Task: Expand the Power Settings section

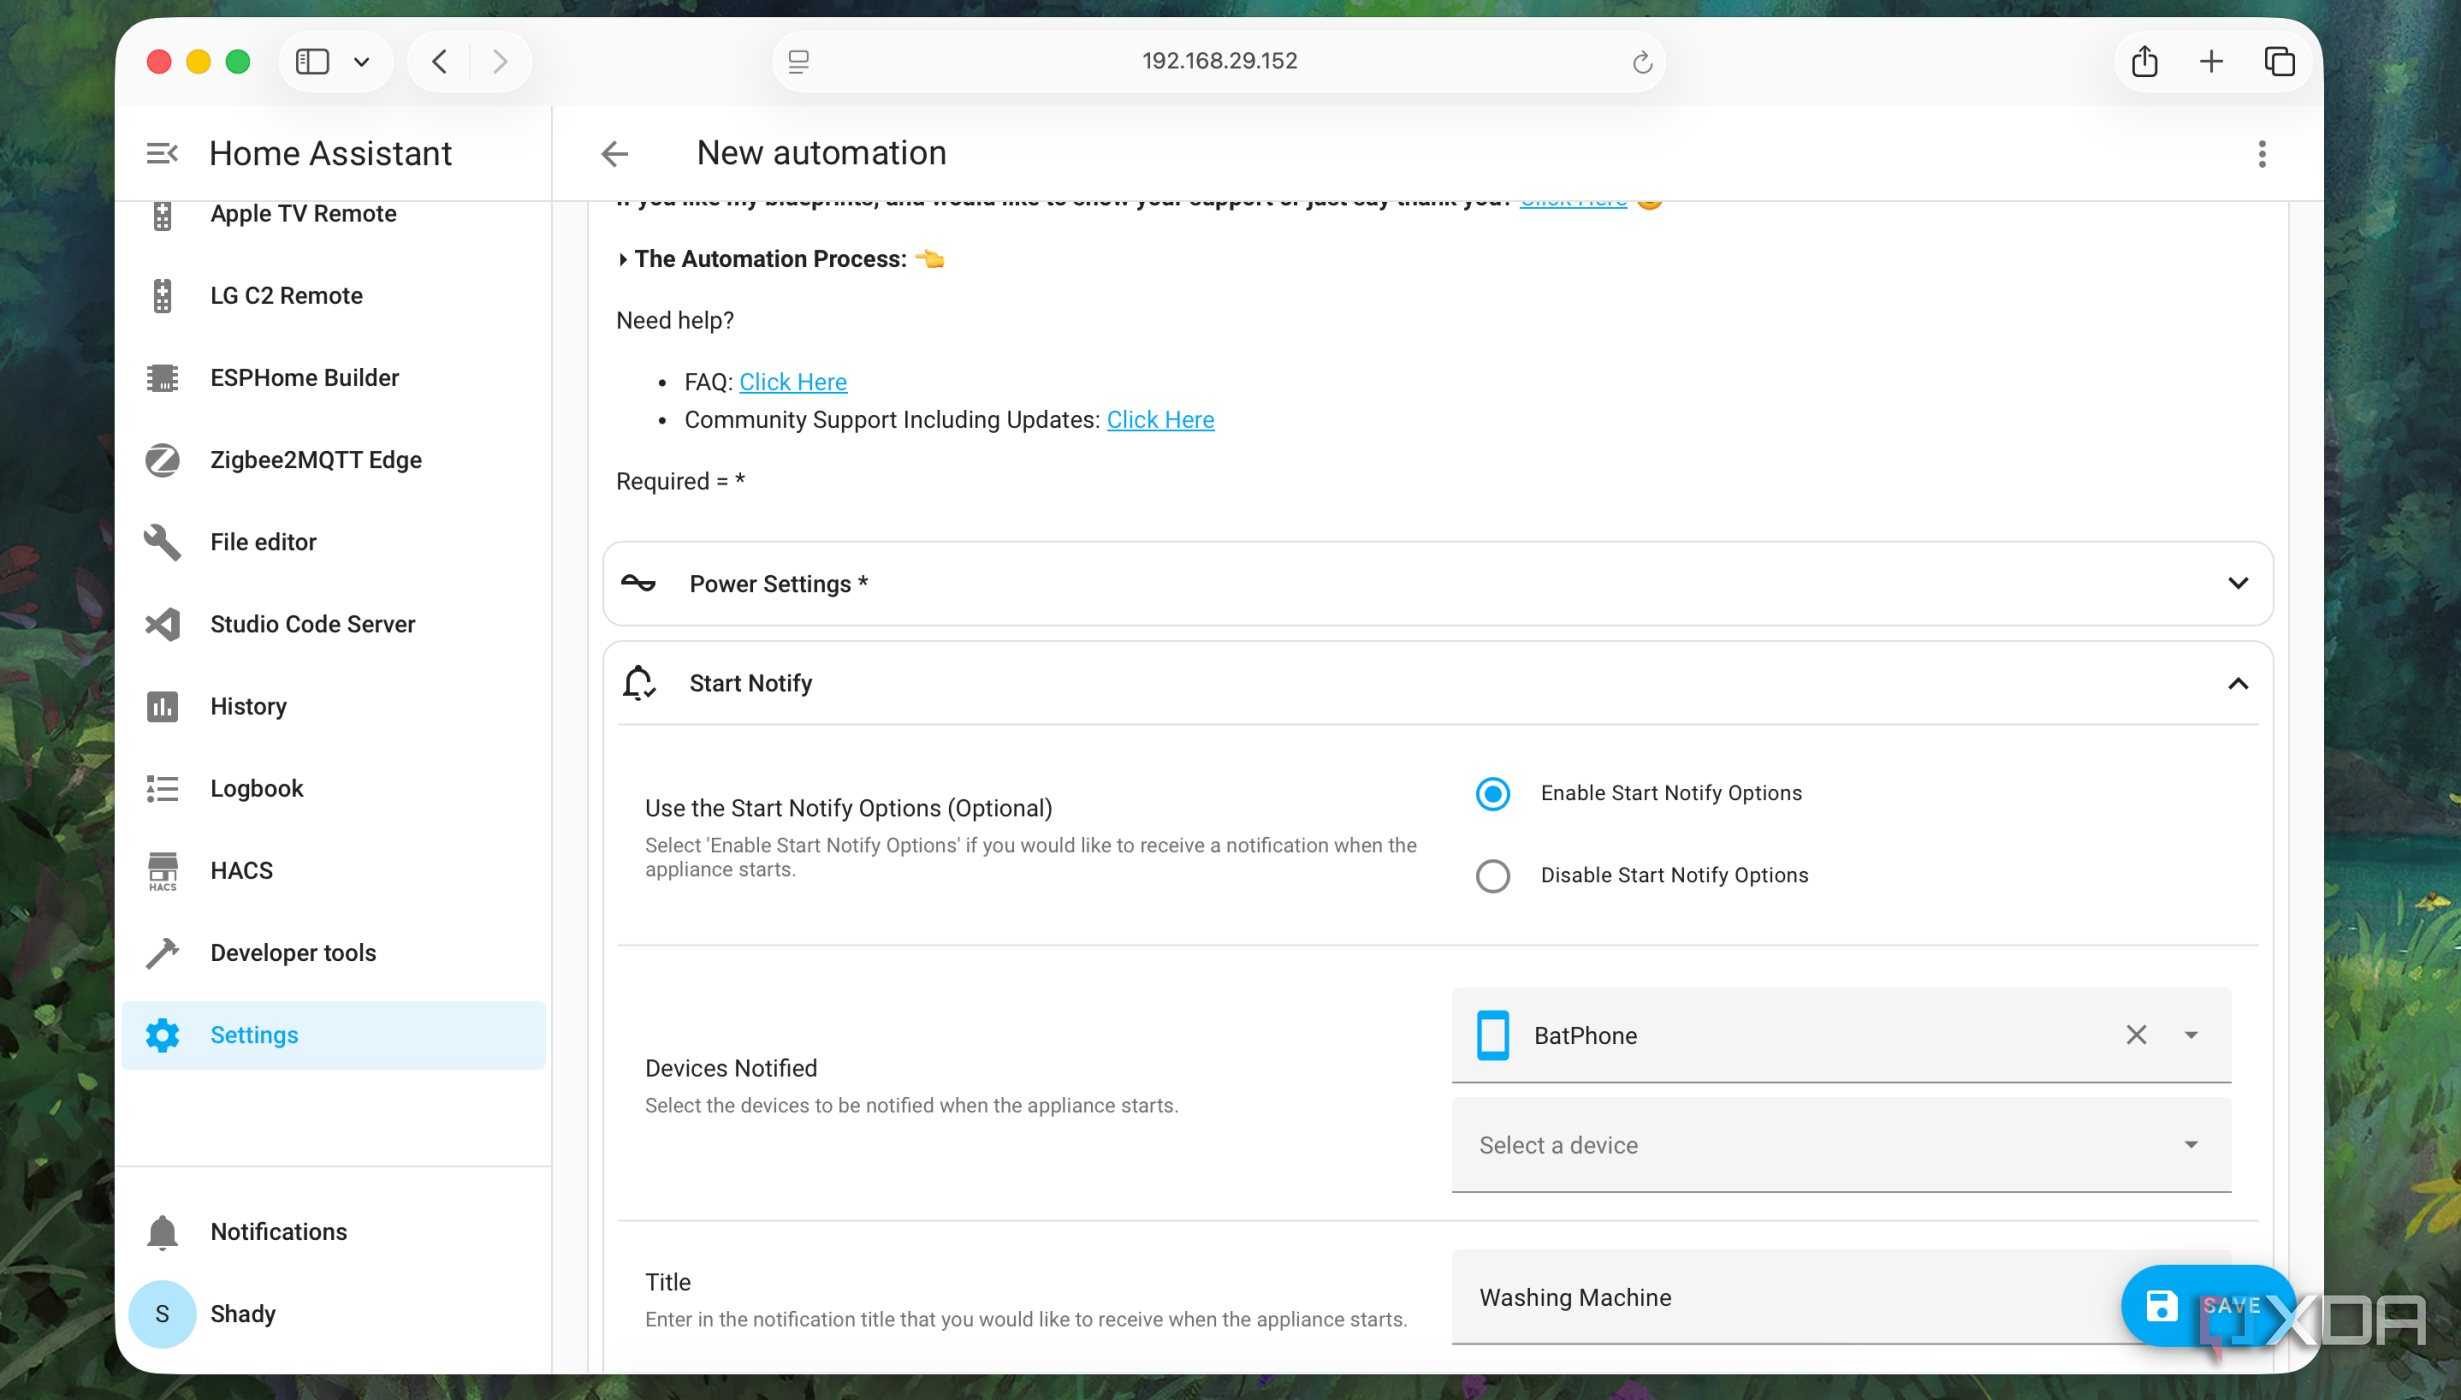Action: point(1437,583)
